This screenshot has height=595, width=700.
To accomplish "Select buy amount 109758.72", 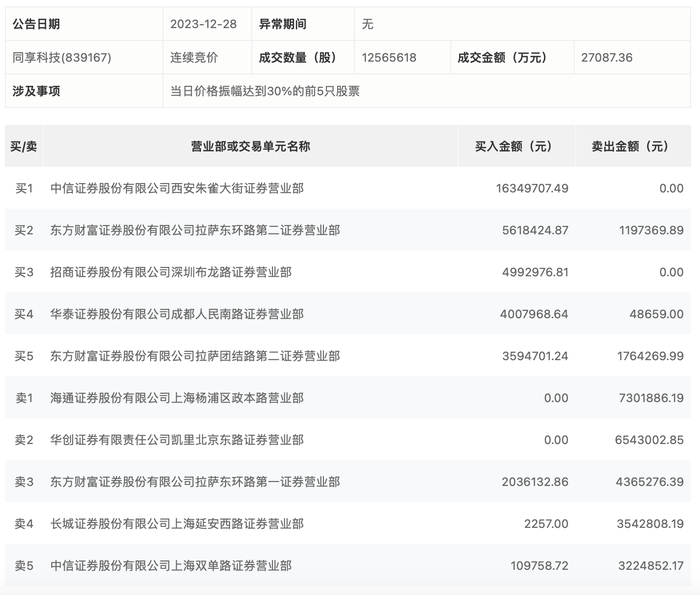I will [x=539, y=566].
